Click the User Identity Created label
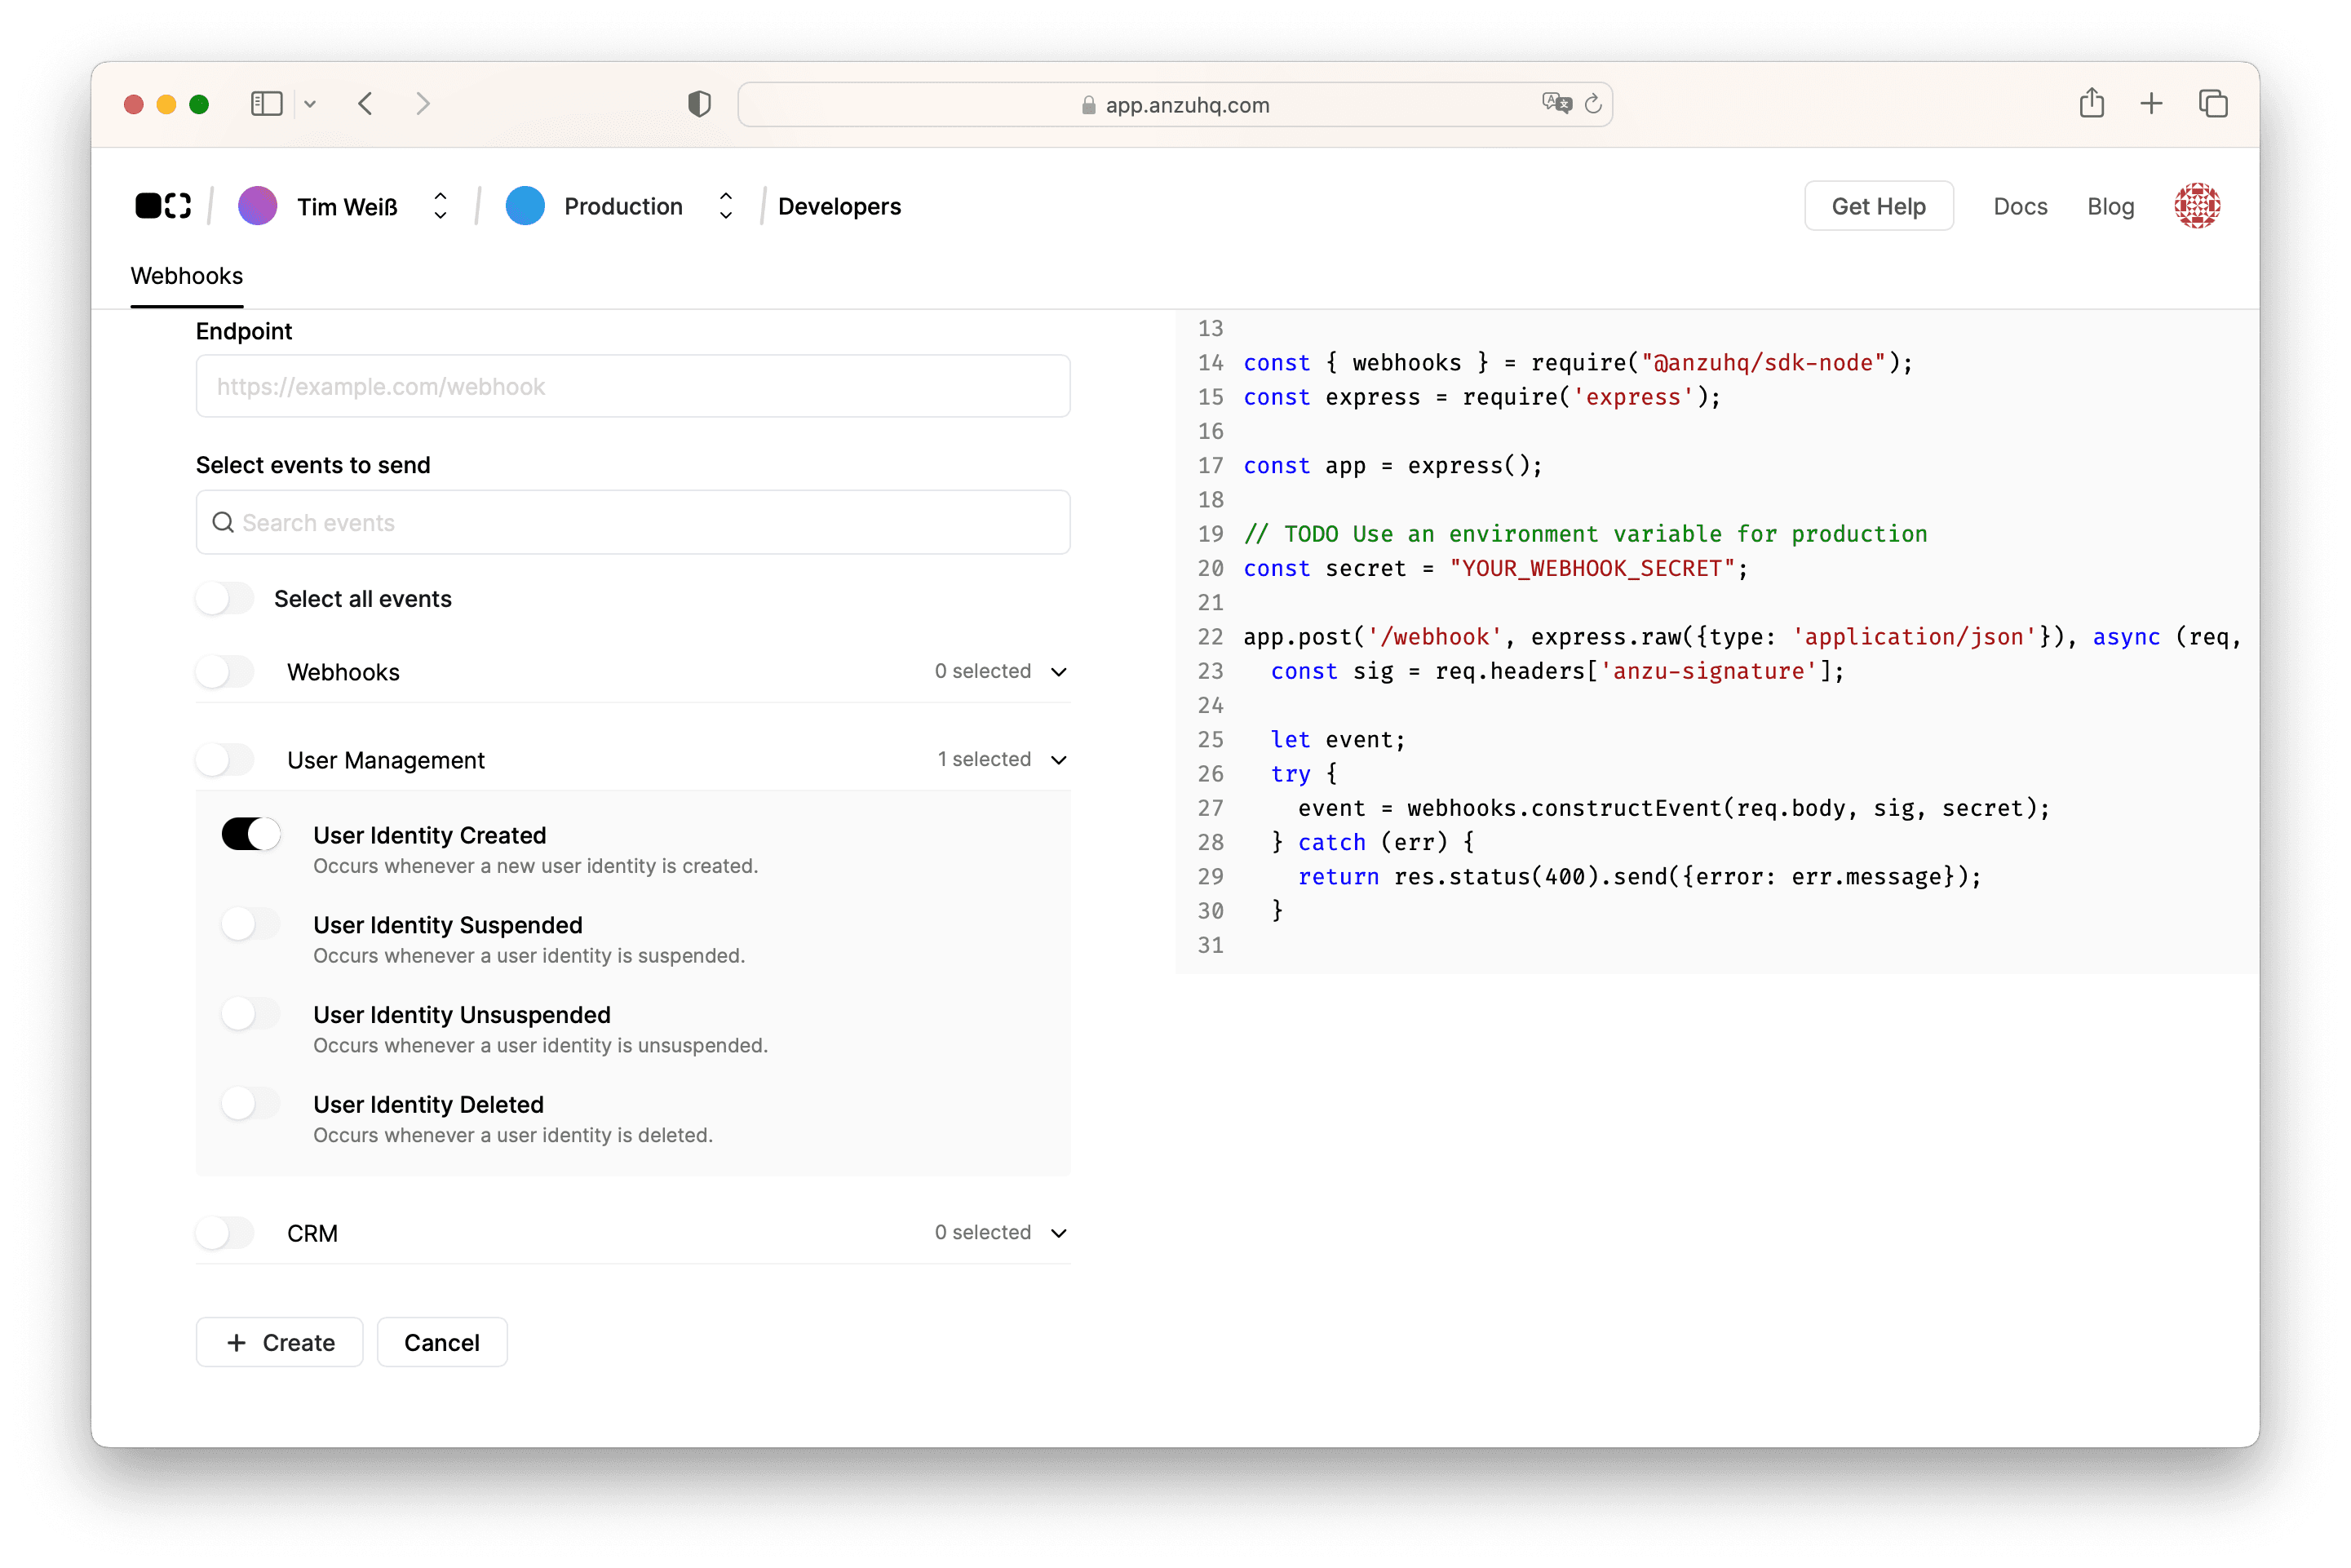Viewport: 2351px width, 1568px height. pos(430,835)
